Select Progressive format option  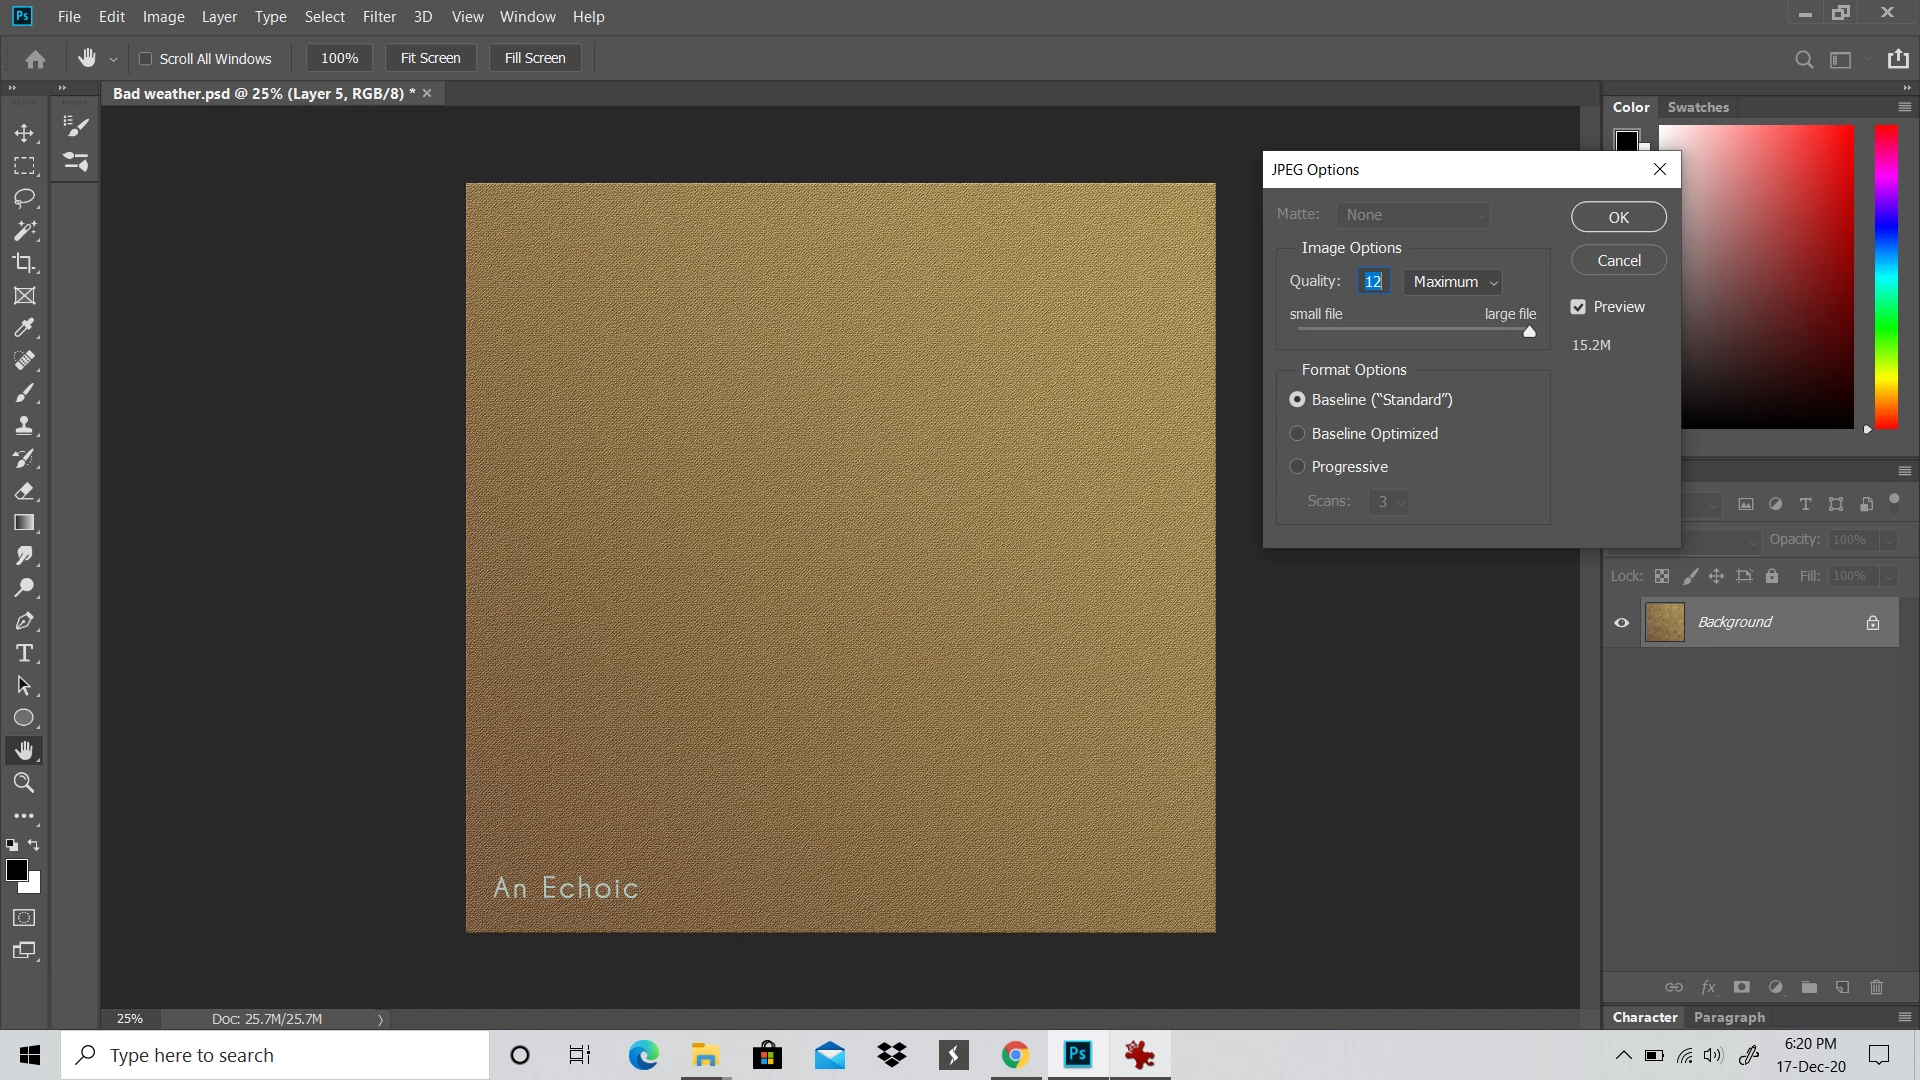tap(1297, 467)
